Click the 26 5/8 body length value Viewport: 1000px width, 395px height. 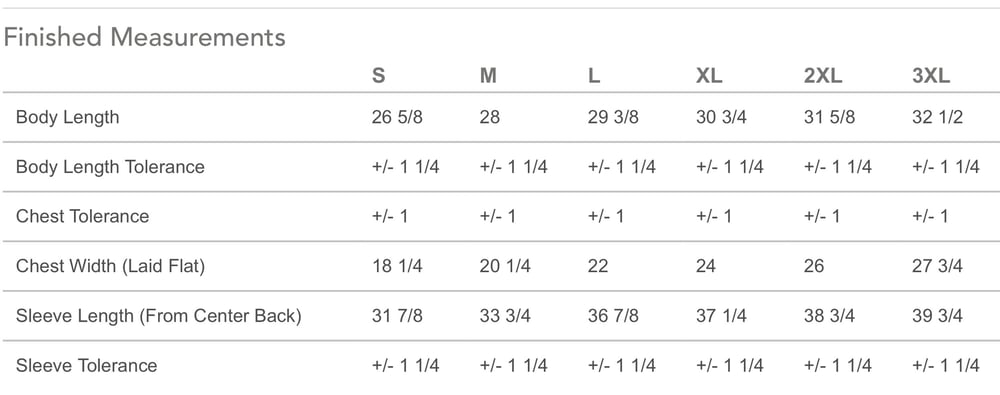(x=397, y=117)
